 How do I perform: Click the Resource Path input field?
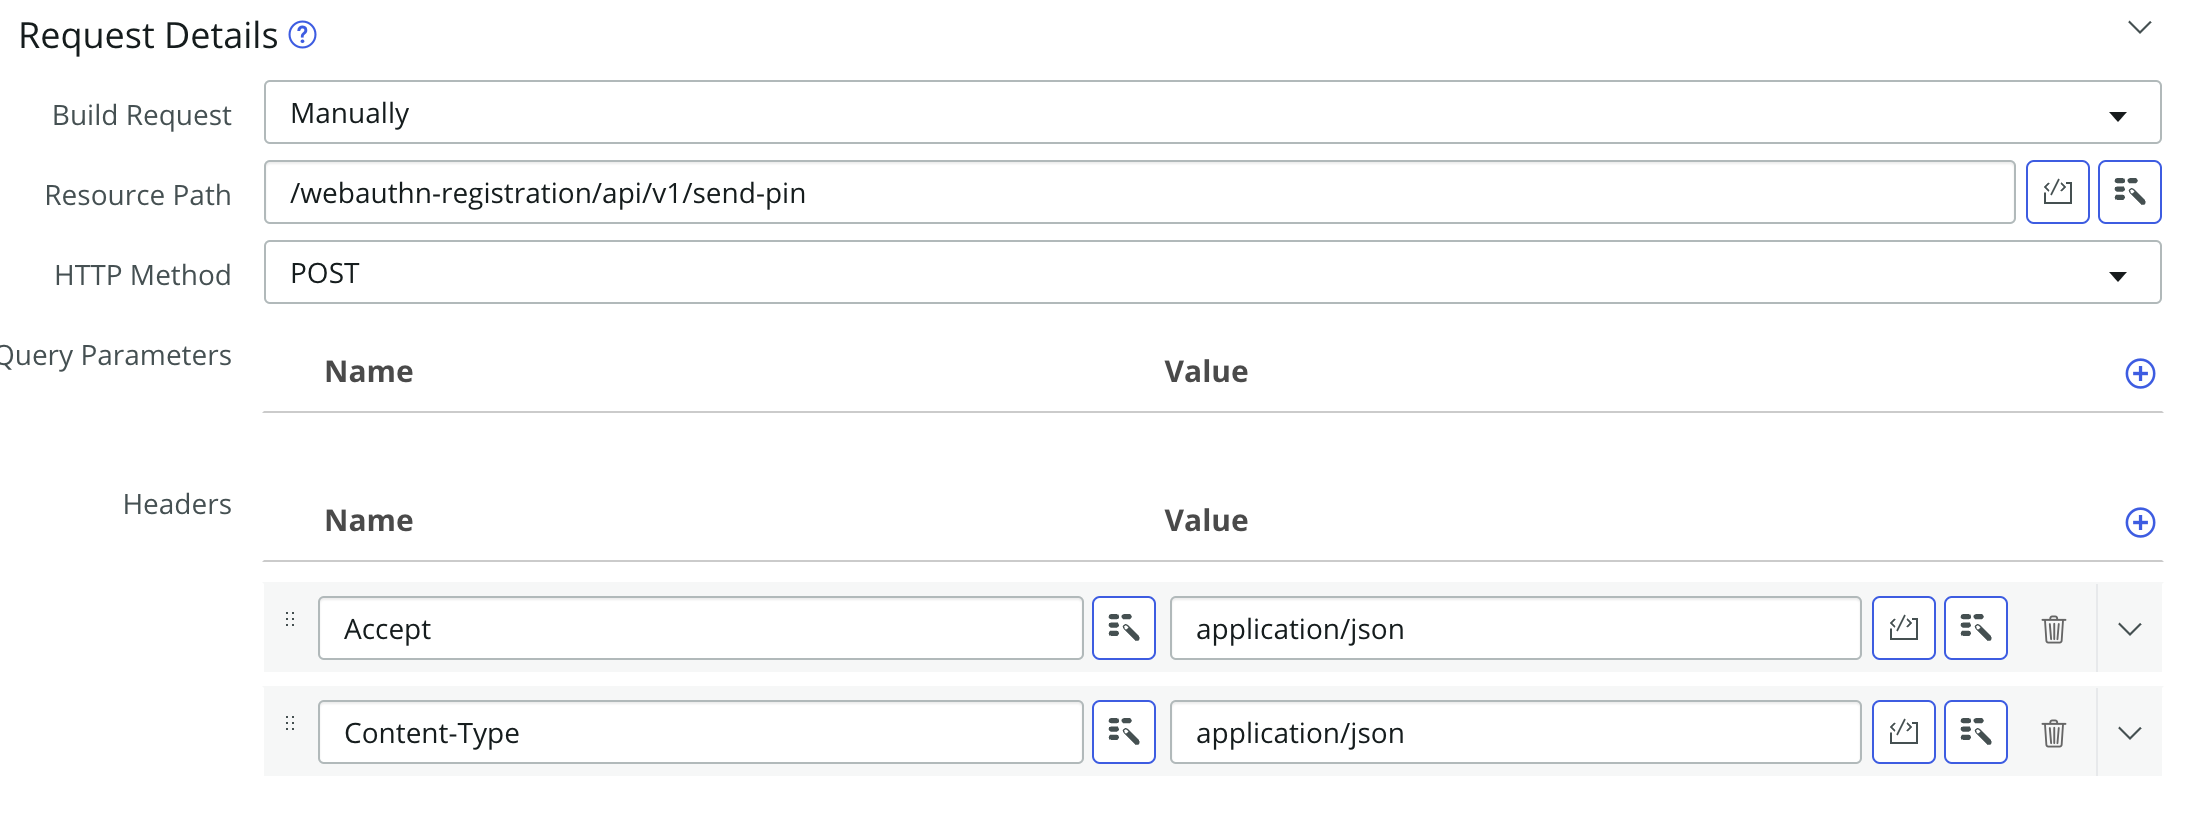1139,192
